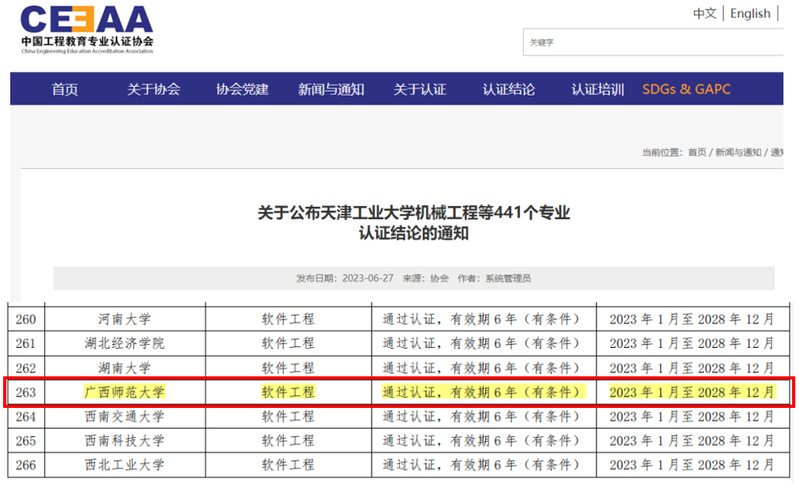Select table cell 西北工业大学

(x=125, y=465)
